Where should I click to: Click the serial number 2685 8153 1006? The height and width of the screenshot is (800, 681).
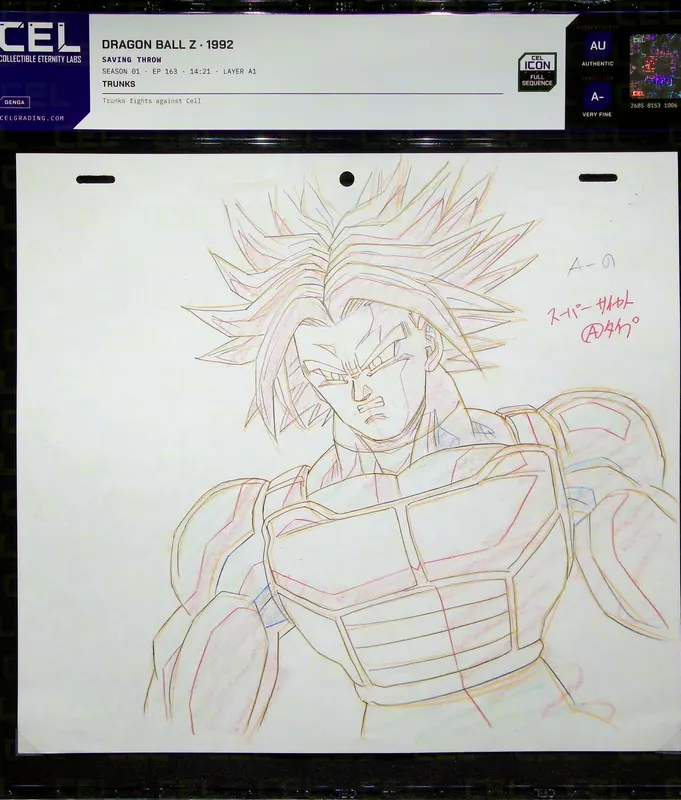(654, 106)
